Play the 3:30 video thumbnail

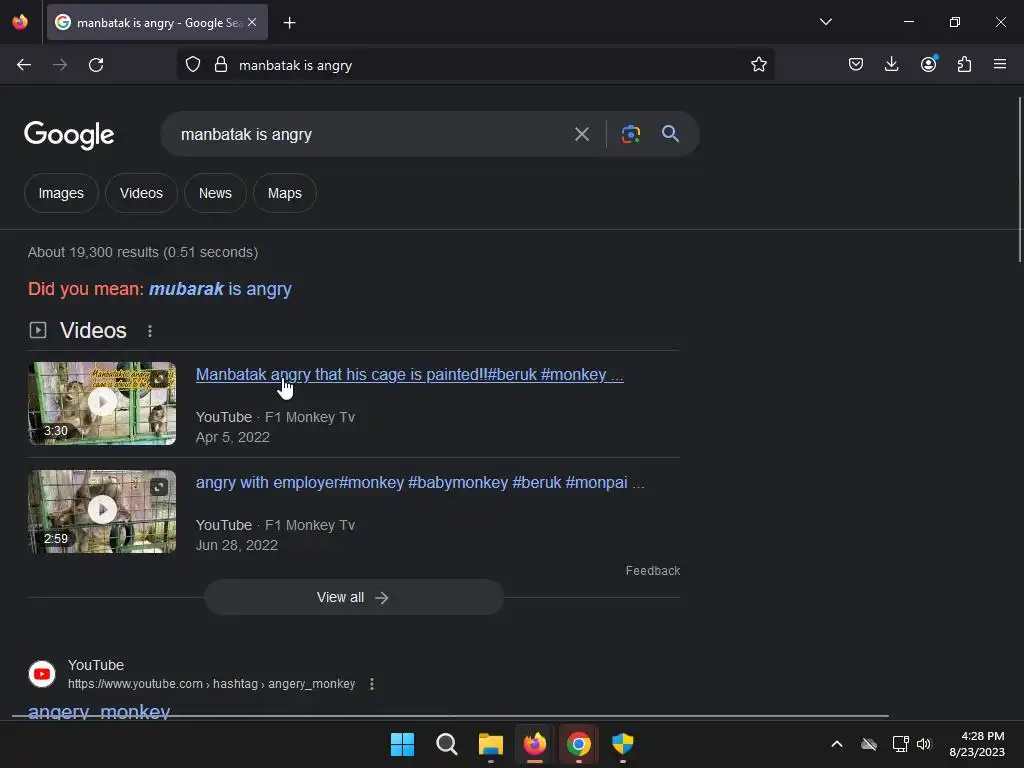pos(102,403)
